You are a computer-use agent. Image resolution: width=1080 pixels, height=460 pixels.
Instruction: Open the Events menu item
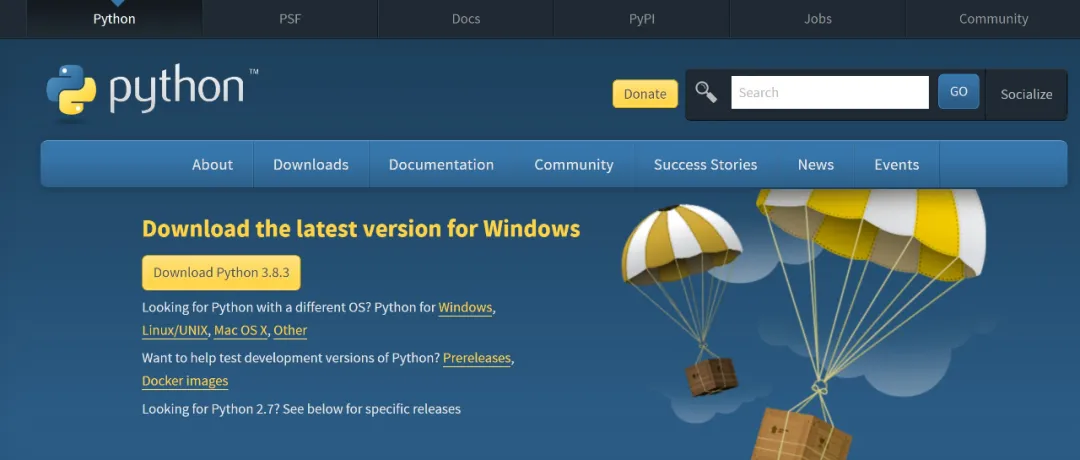click(x=897, y=165)
